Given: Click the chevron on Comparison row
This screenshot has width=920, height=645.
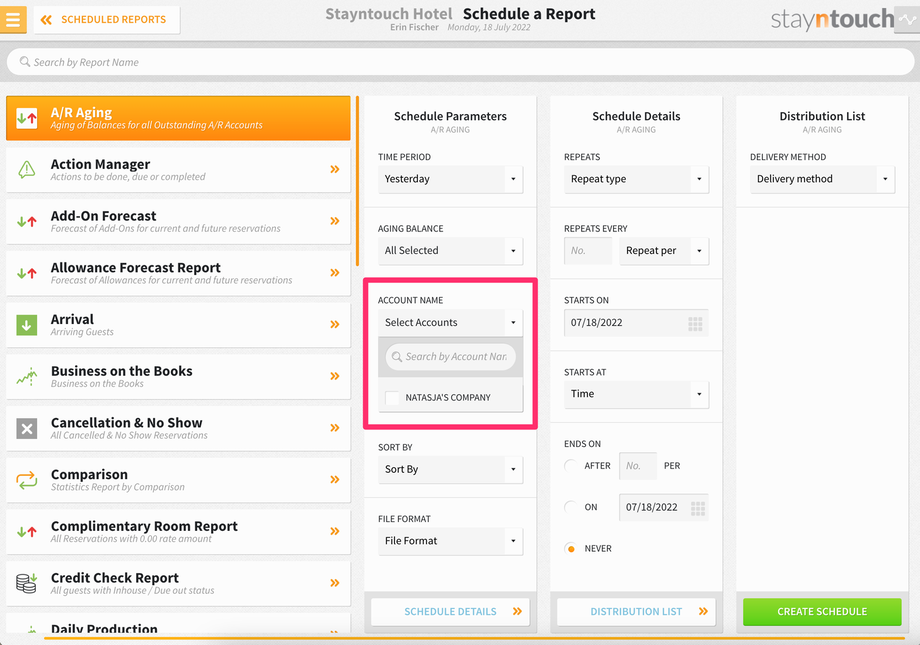Looking at the screenshot, I should (x=334, y=479).
